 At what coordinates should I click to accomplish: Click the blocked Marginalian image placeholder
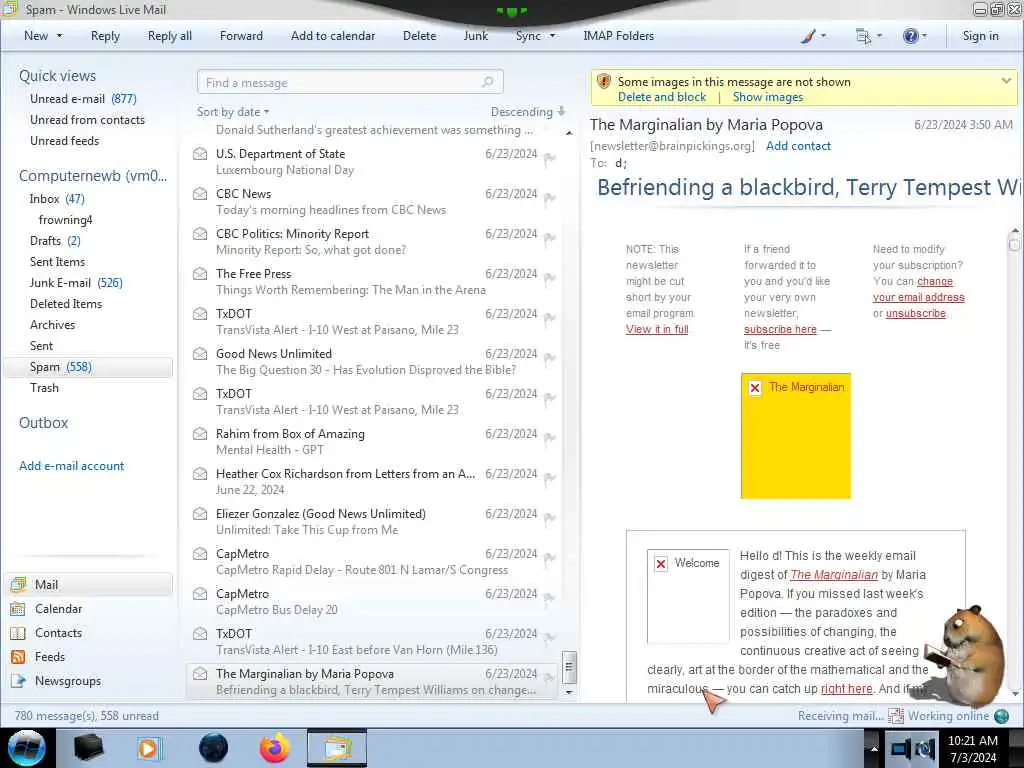click(795, 436)
